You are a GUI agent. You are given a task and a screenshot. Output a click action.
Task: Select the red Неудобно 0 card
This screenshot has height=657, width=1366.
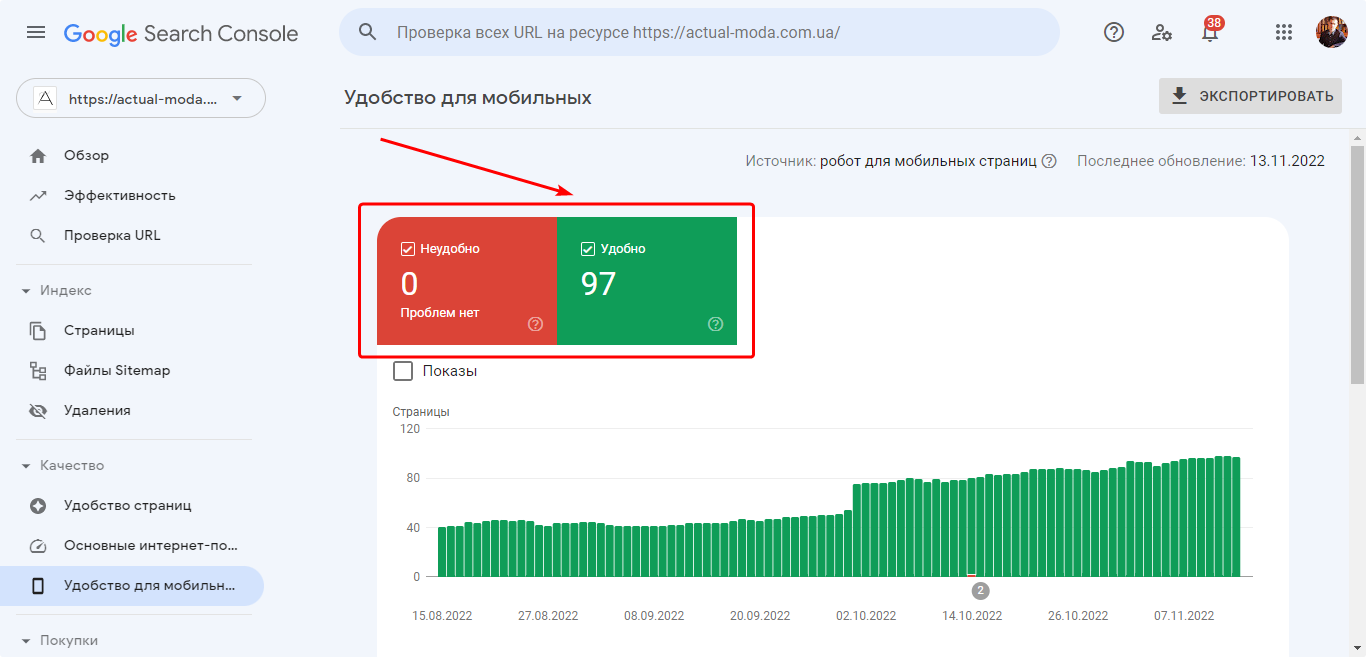(467, 281)
